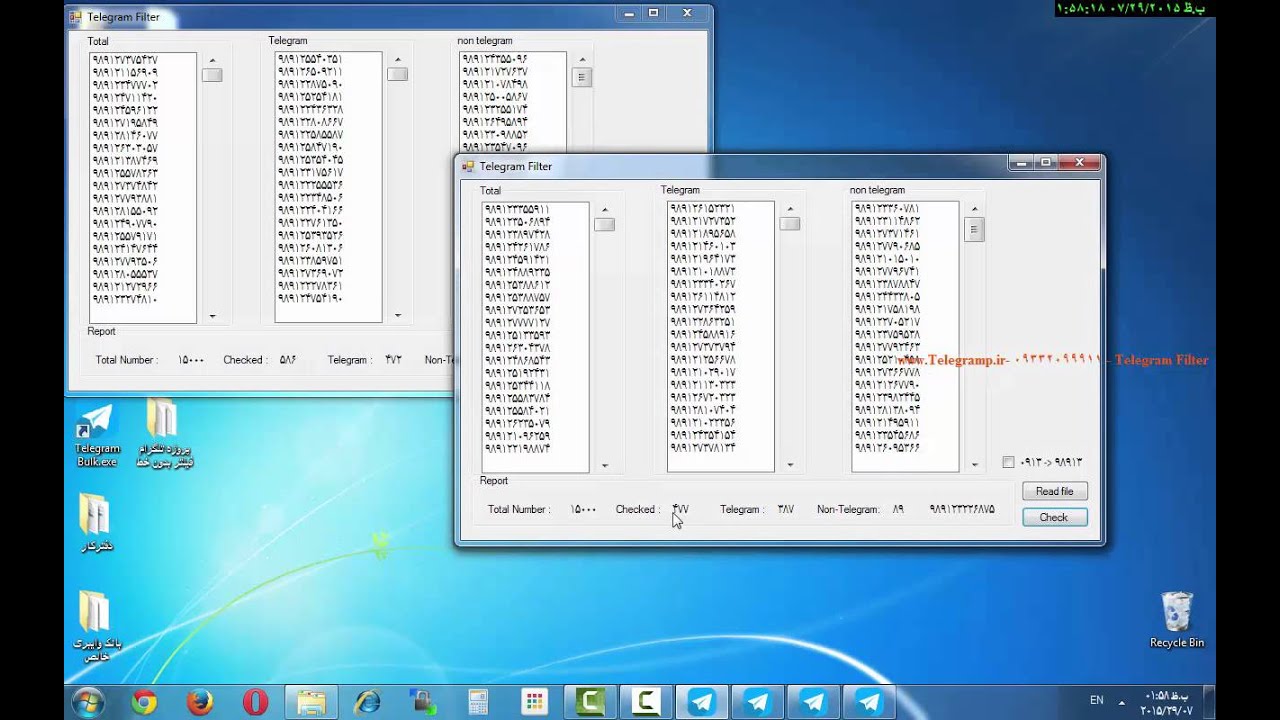
Task: Click the Check button
Action: (x=1054, y=517)
